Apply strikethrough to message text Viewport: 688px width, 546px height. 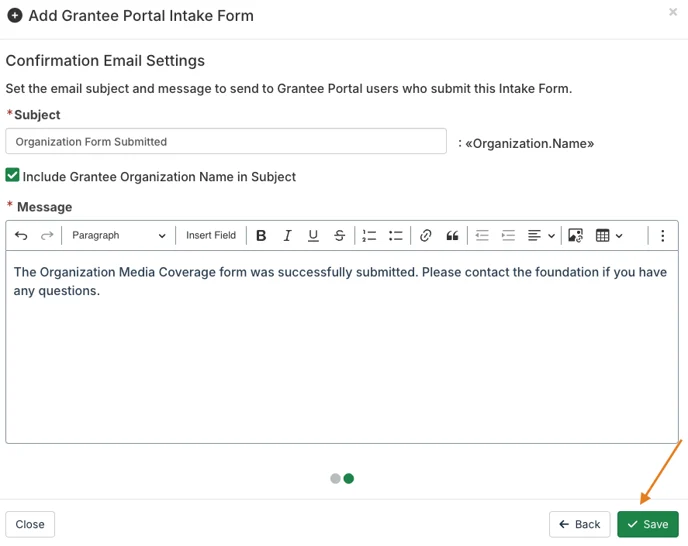[339, 236]
